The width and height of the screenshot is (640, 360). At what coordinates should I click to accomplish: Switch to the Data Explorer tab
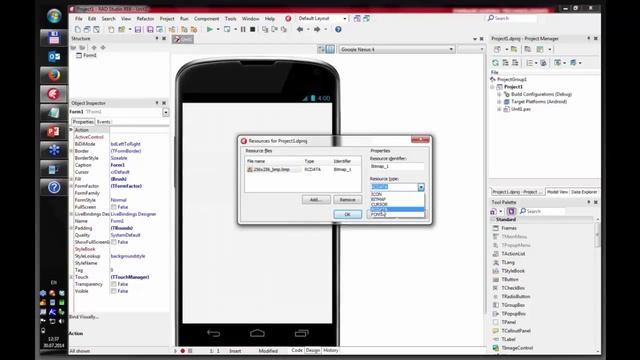click(584, 192)
